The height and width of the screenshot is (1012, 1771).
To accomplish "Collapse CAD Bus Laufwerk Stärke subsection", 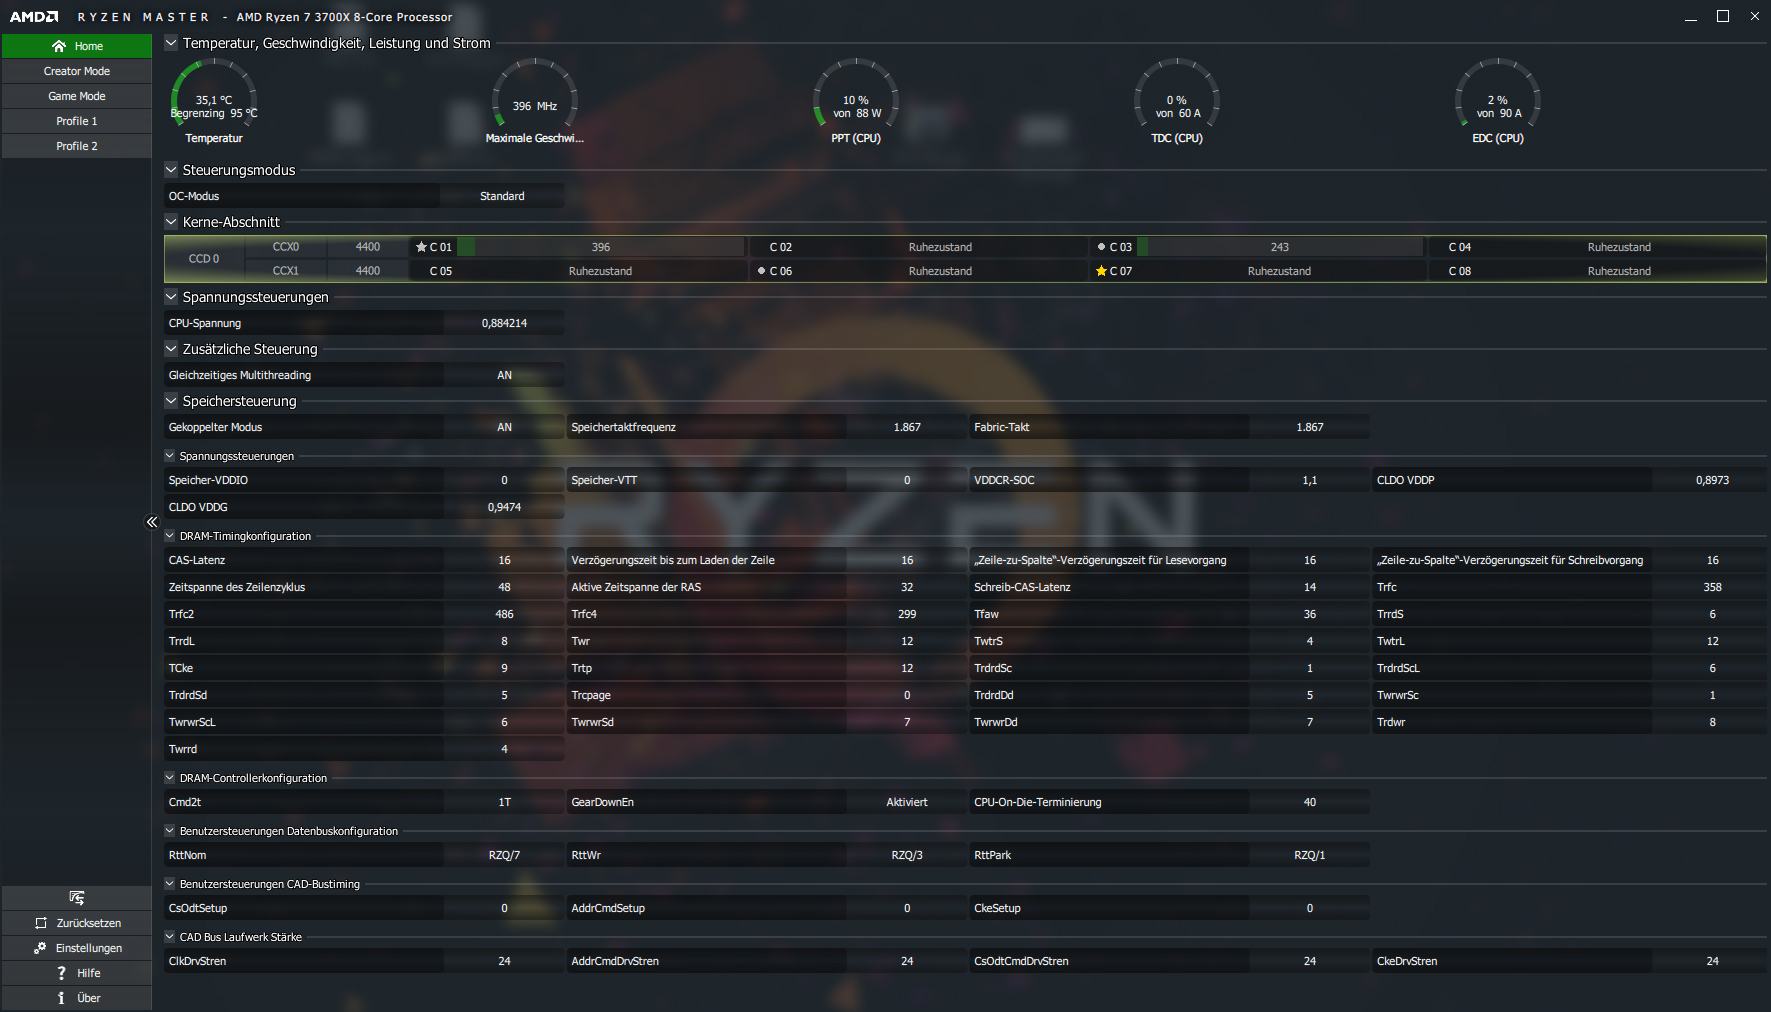I will (170, 937).
